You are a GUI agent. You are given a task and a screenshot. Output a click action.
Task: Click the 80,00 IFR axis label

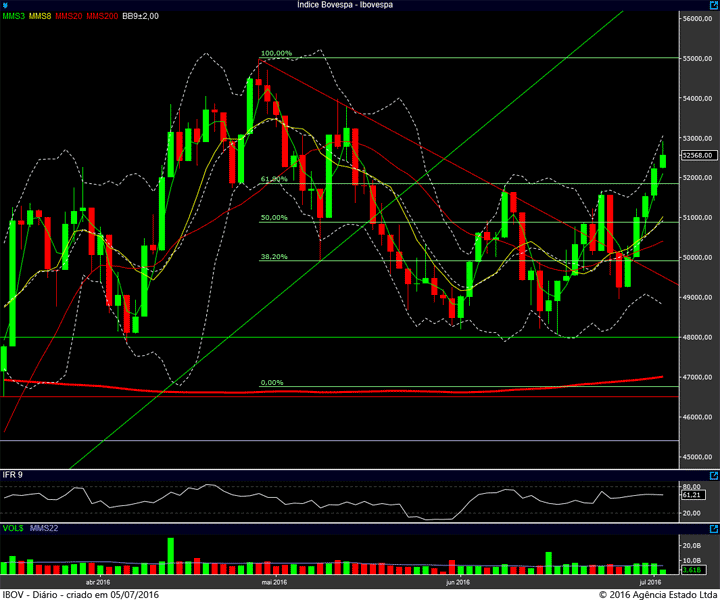point(692,487)
